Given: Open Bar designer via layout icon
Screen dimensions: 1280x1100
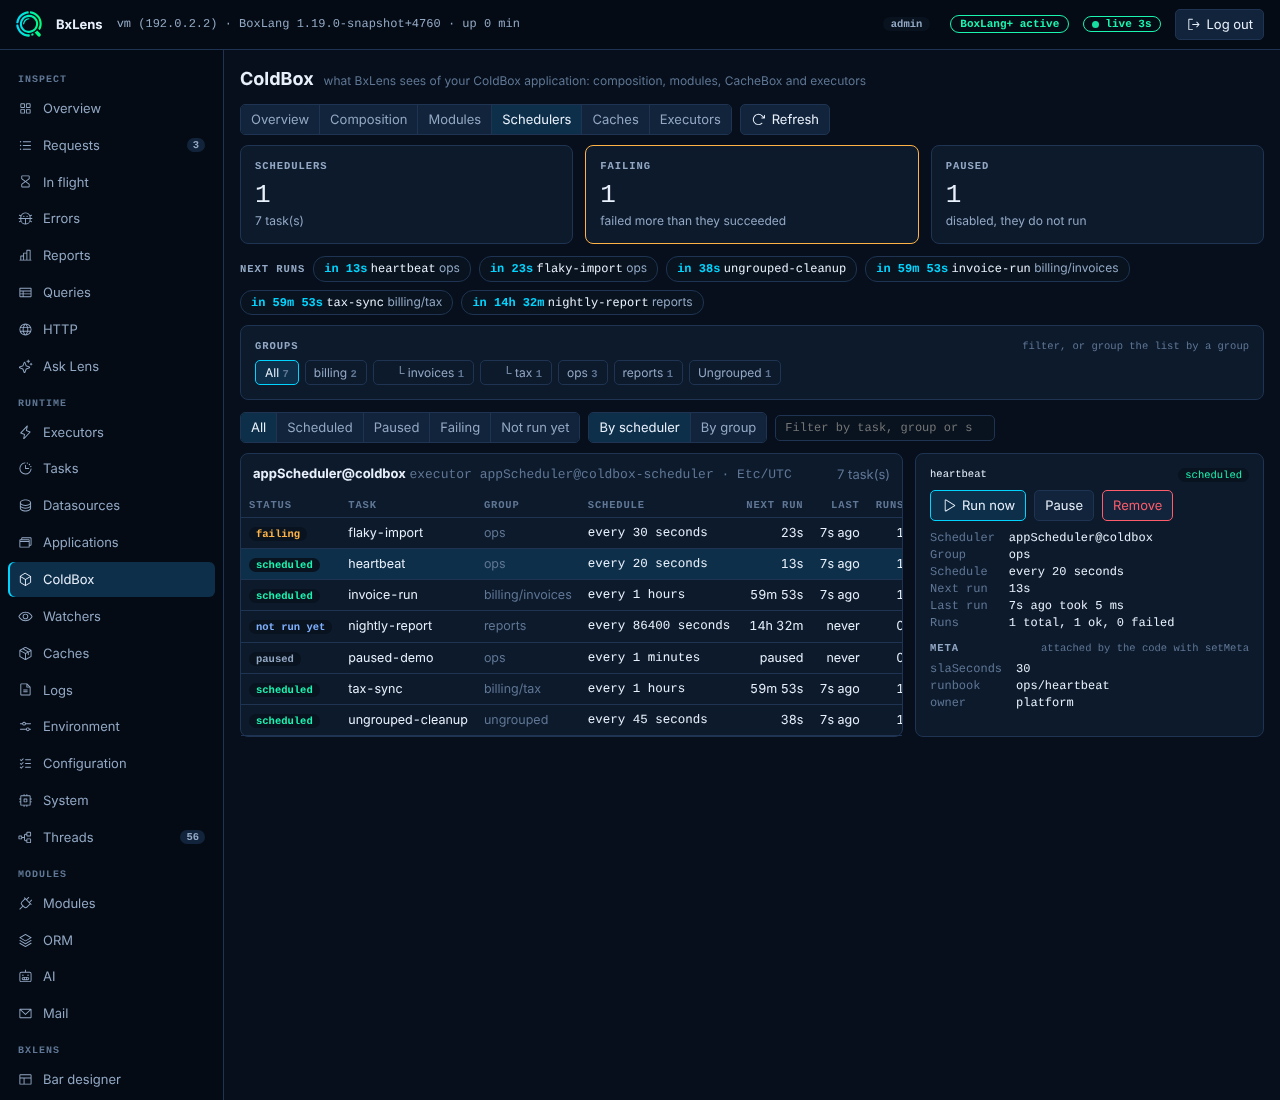Looking at the screenshot, I should 26,1080.
